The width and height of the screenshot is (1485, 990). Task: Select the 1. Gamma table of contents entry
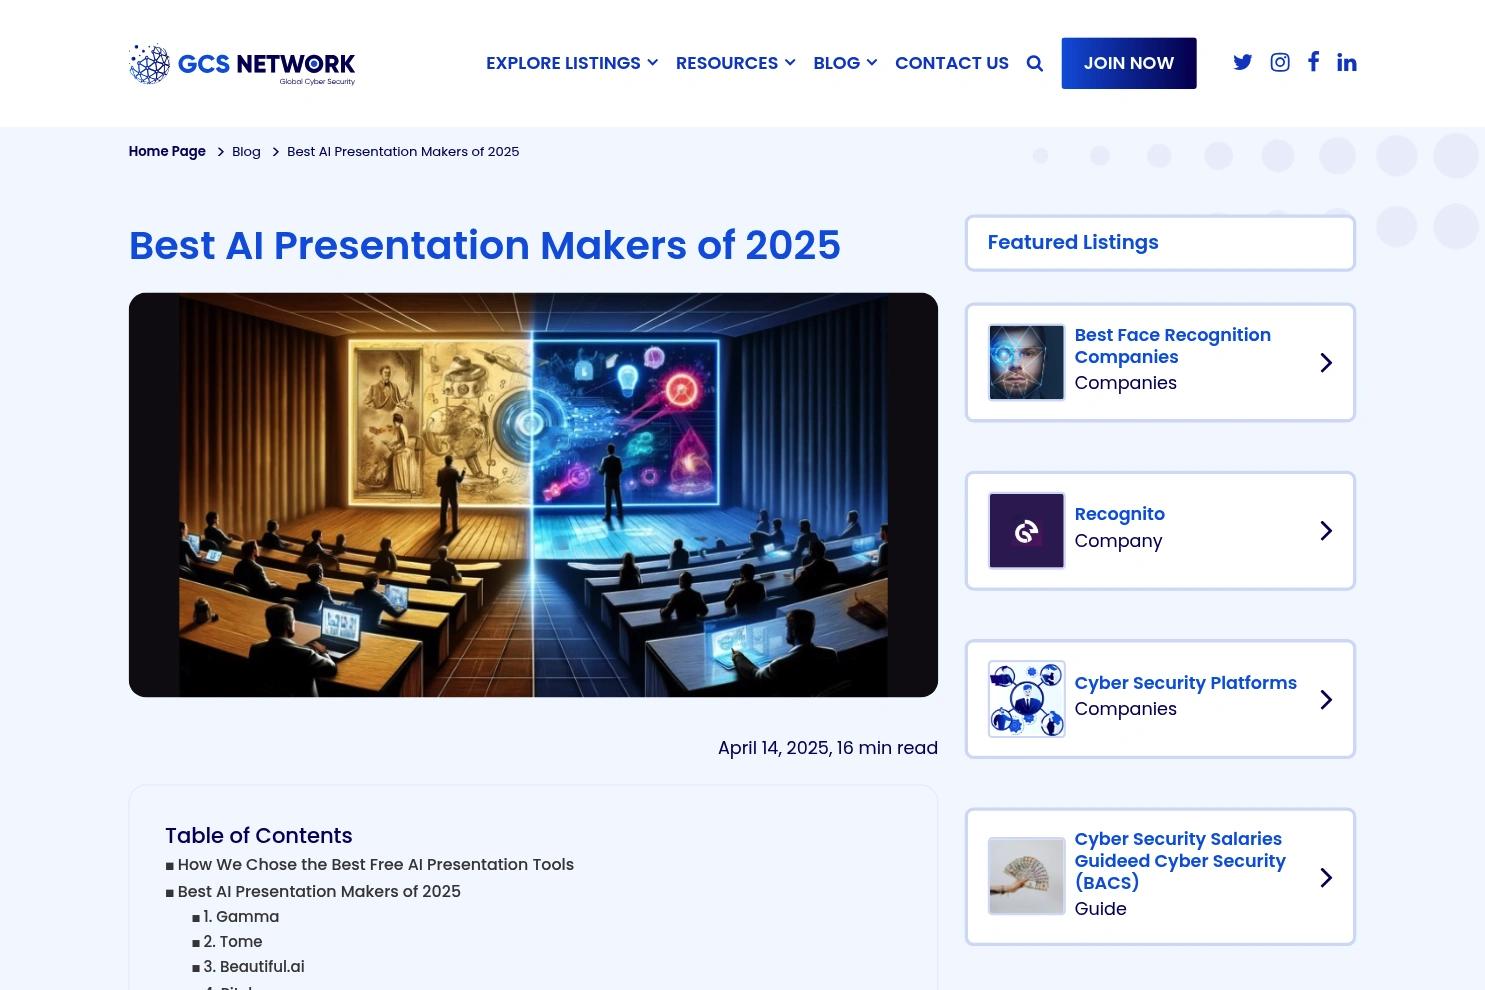point(241,916)
